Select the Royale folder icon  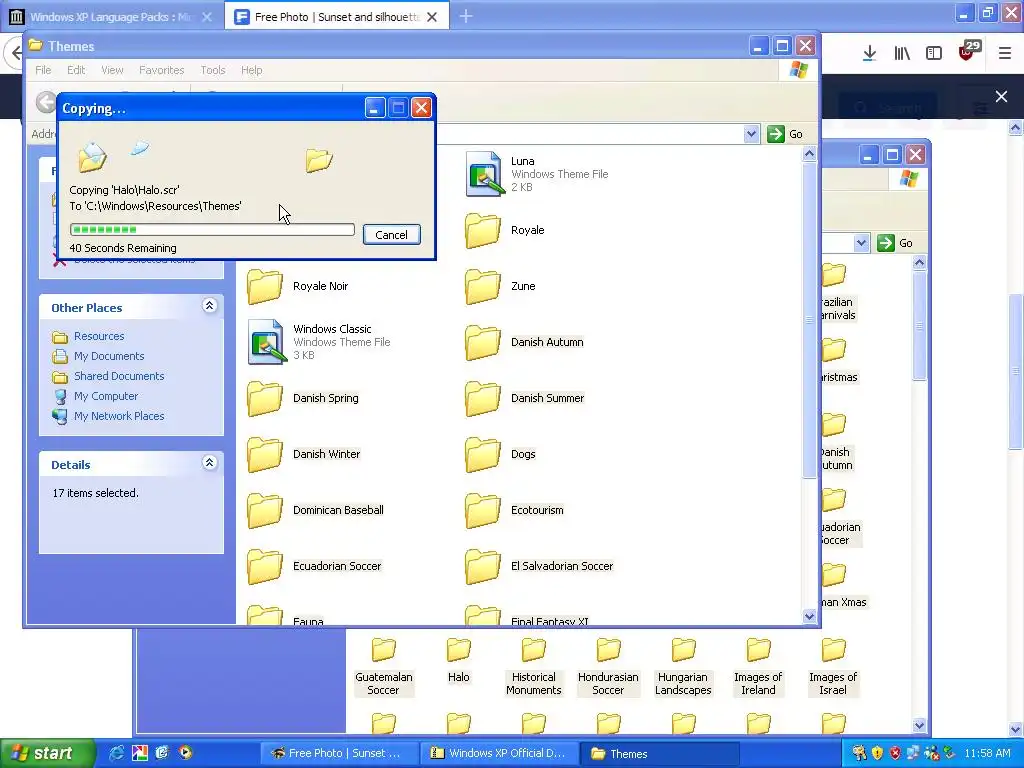click(483, 230)
